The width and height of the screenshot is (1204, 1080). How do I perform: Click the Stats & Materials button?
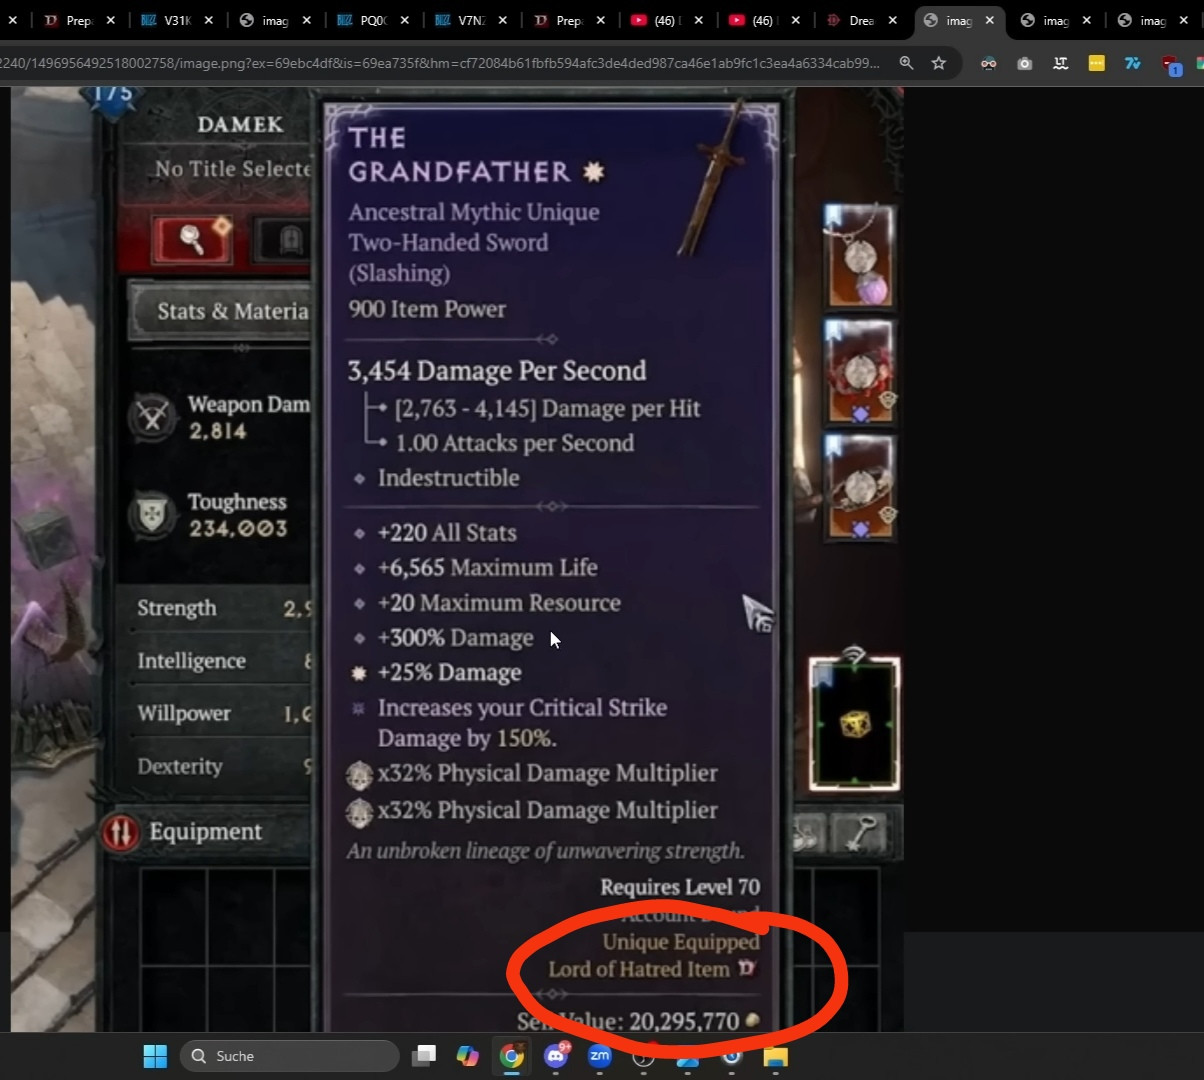221,311
